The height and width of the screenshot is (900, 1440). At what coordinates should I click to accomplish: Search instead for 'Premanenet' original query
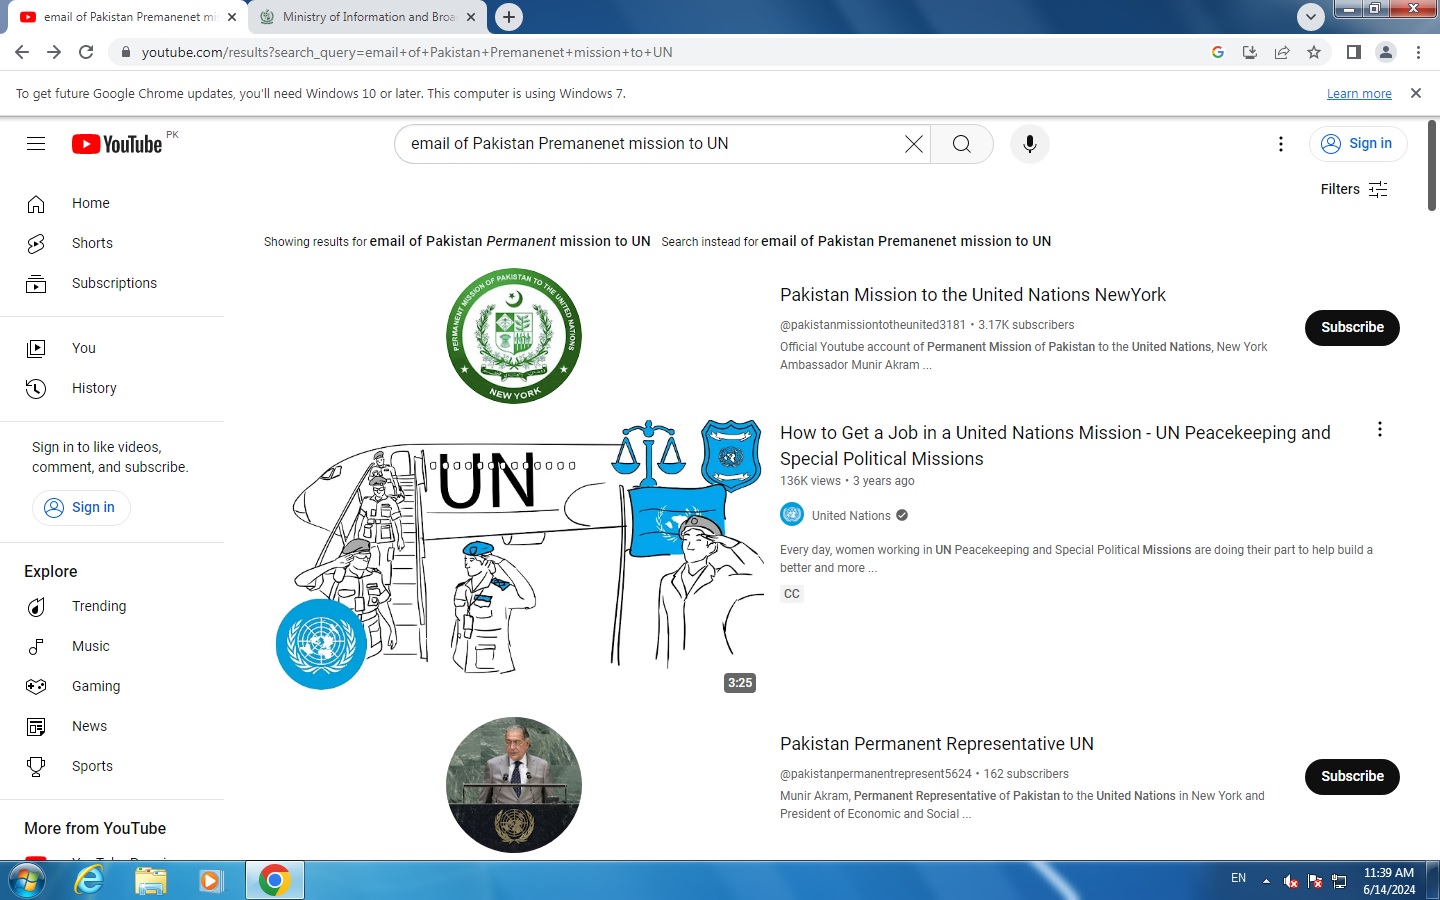(906, 241)
